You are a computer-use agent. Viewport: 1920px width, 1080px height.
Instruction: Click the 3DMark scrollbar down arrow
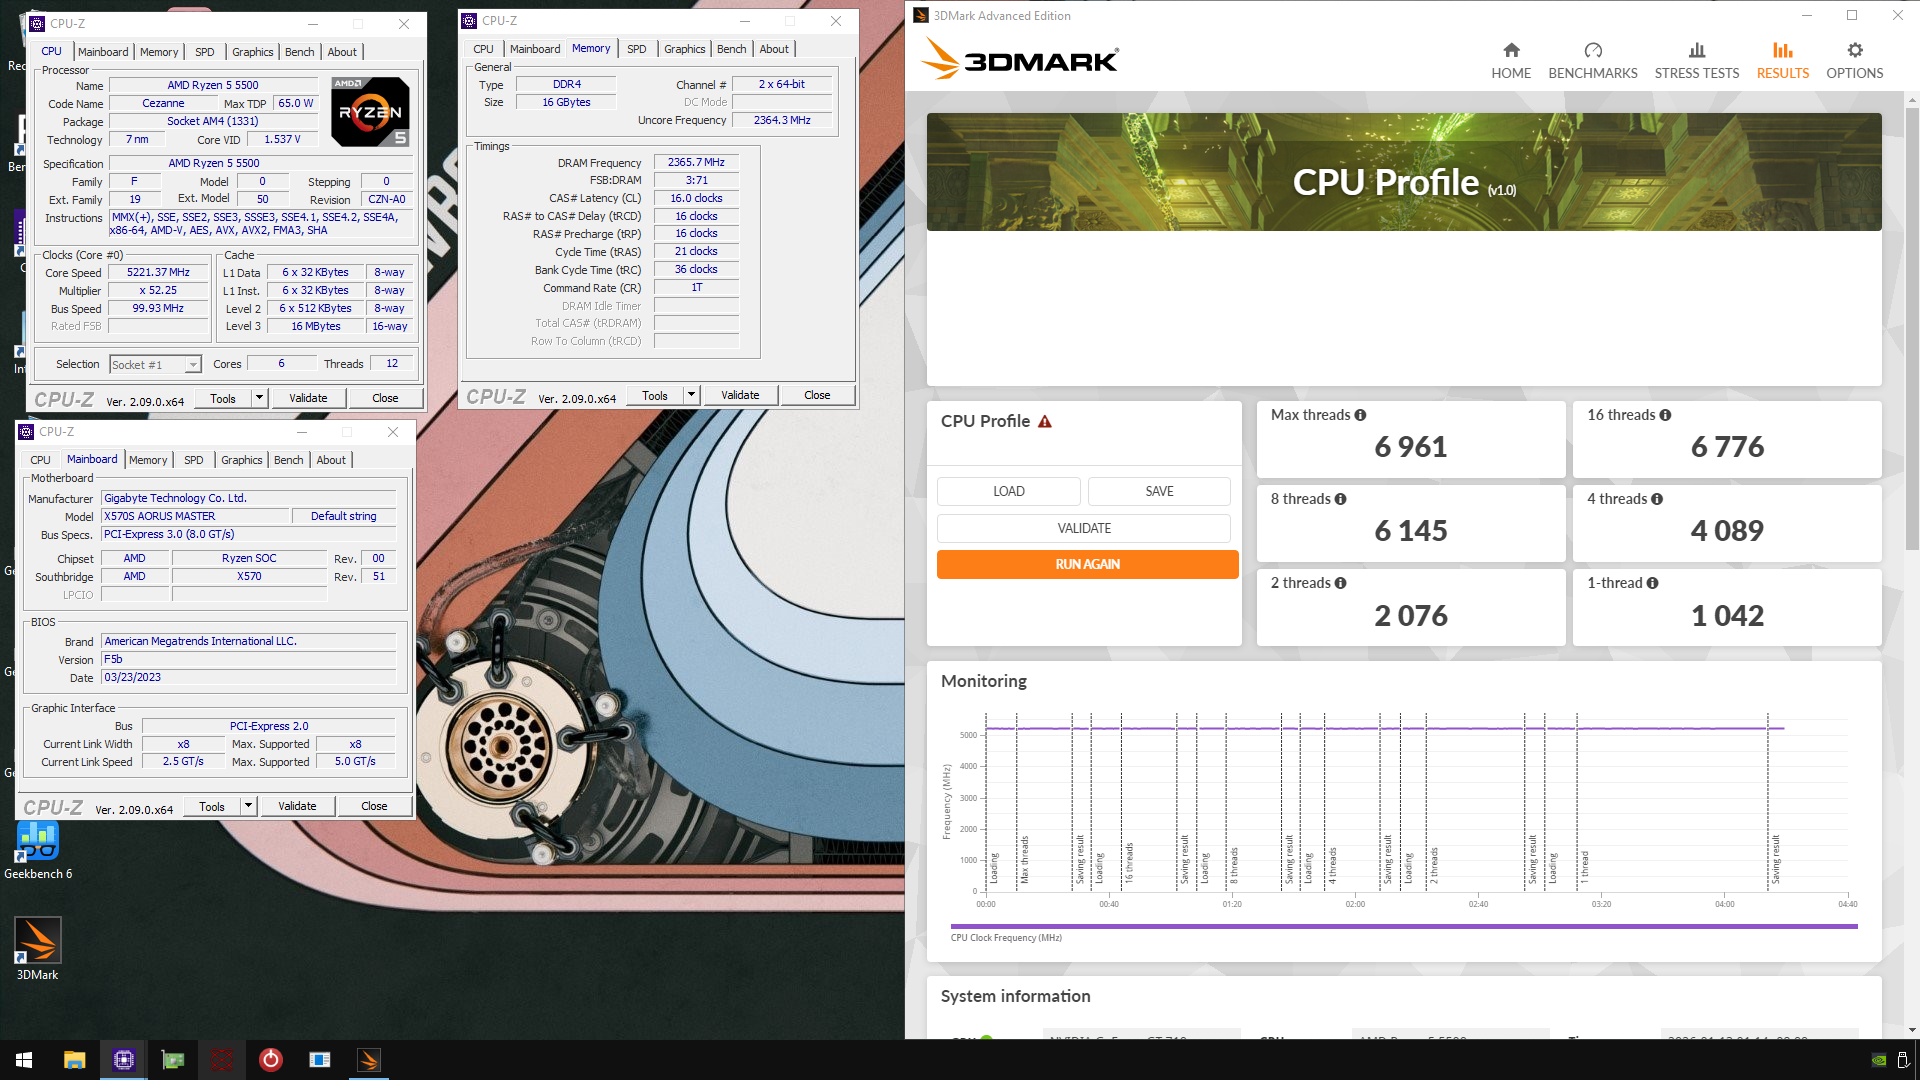[x=1912, y=1030]
